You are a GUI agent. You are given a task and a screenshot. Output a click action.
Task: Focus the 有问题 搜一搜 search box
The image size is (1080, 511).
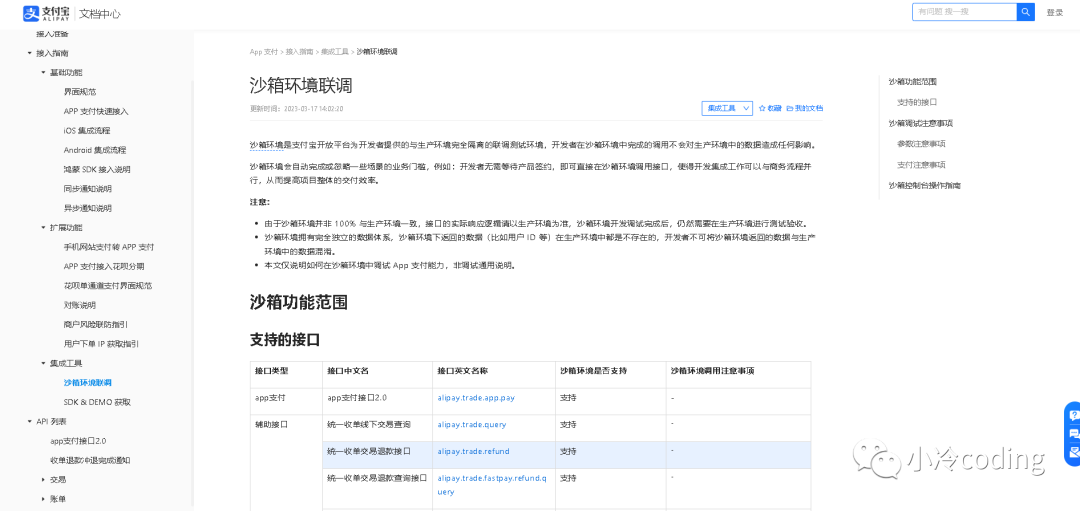(964, 12)
